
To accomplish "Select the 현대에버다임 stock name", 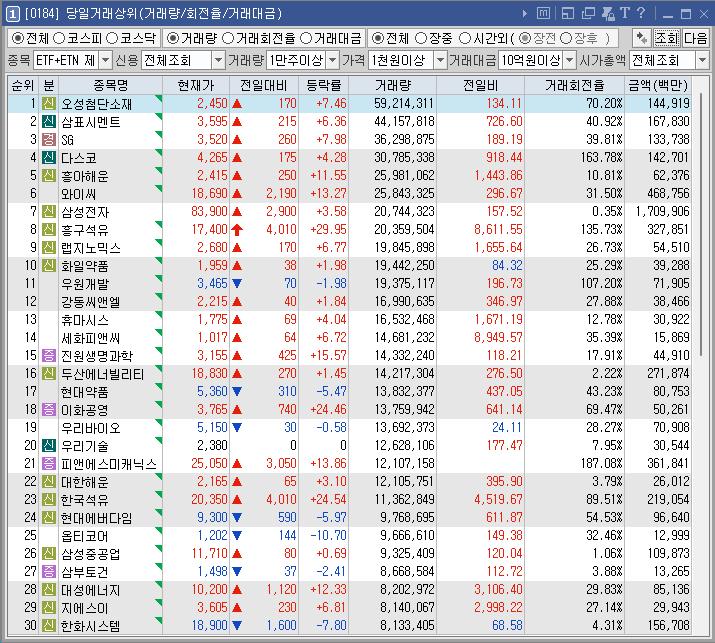I will [x=97, y=518].
